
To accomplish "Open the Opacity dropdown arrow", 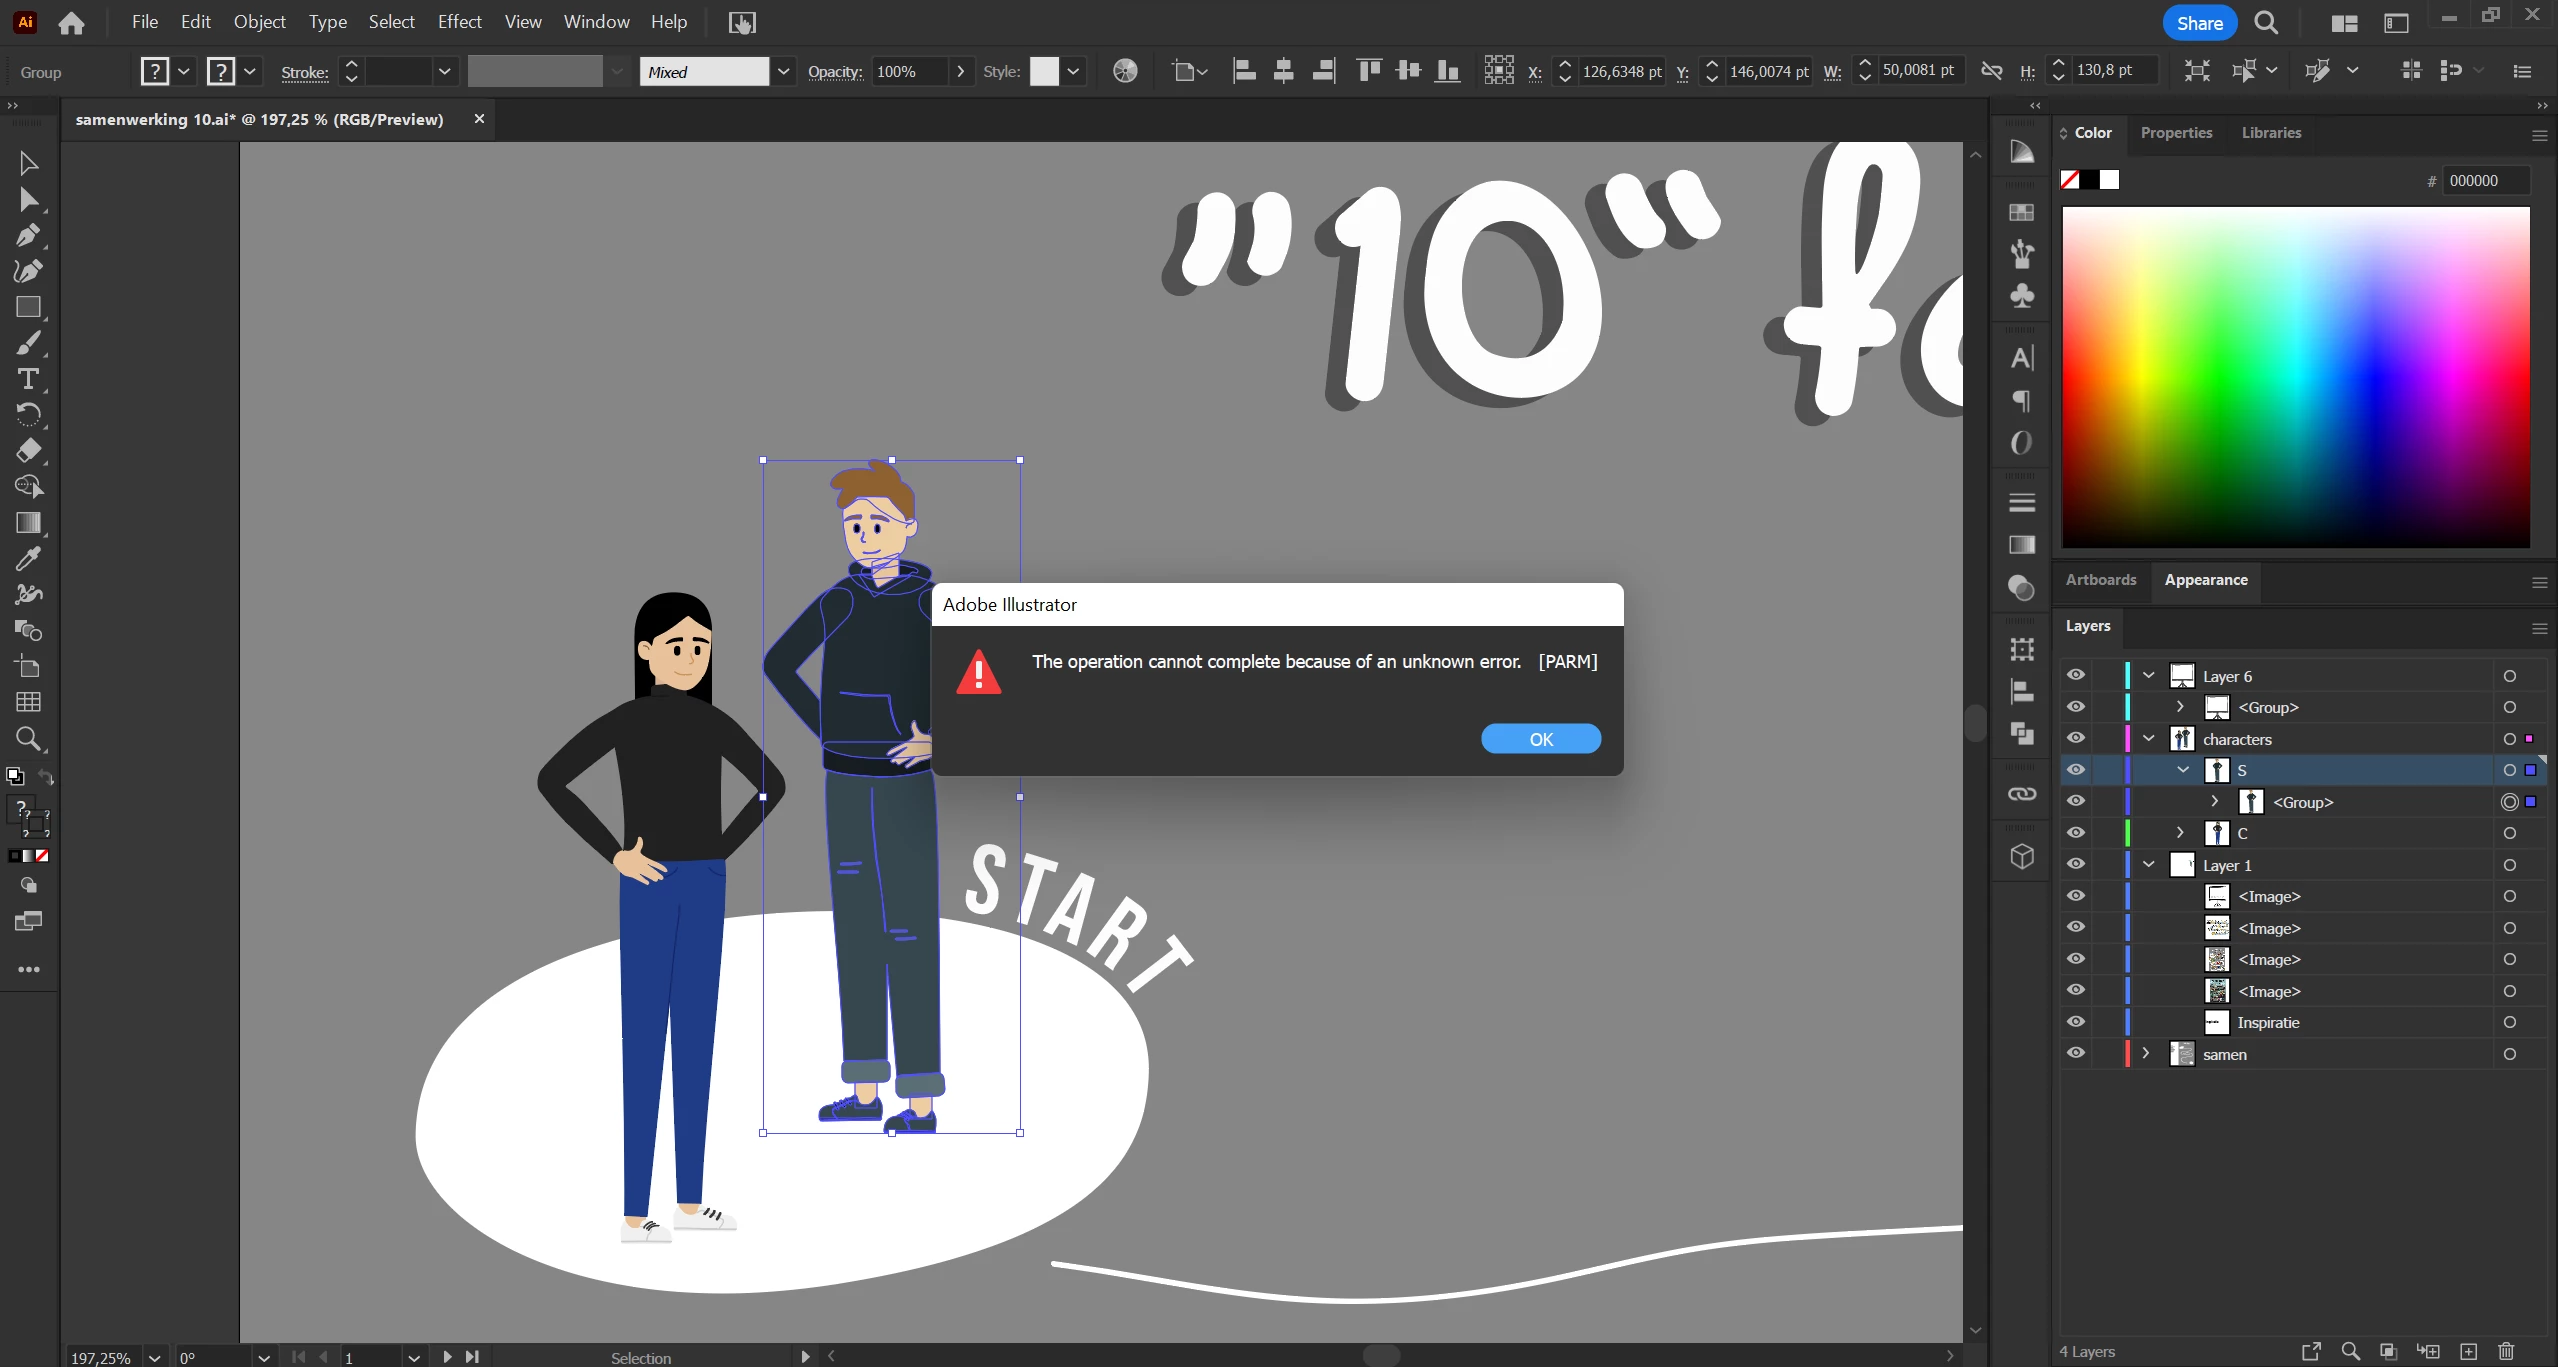I will [x=960, y=71].
